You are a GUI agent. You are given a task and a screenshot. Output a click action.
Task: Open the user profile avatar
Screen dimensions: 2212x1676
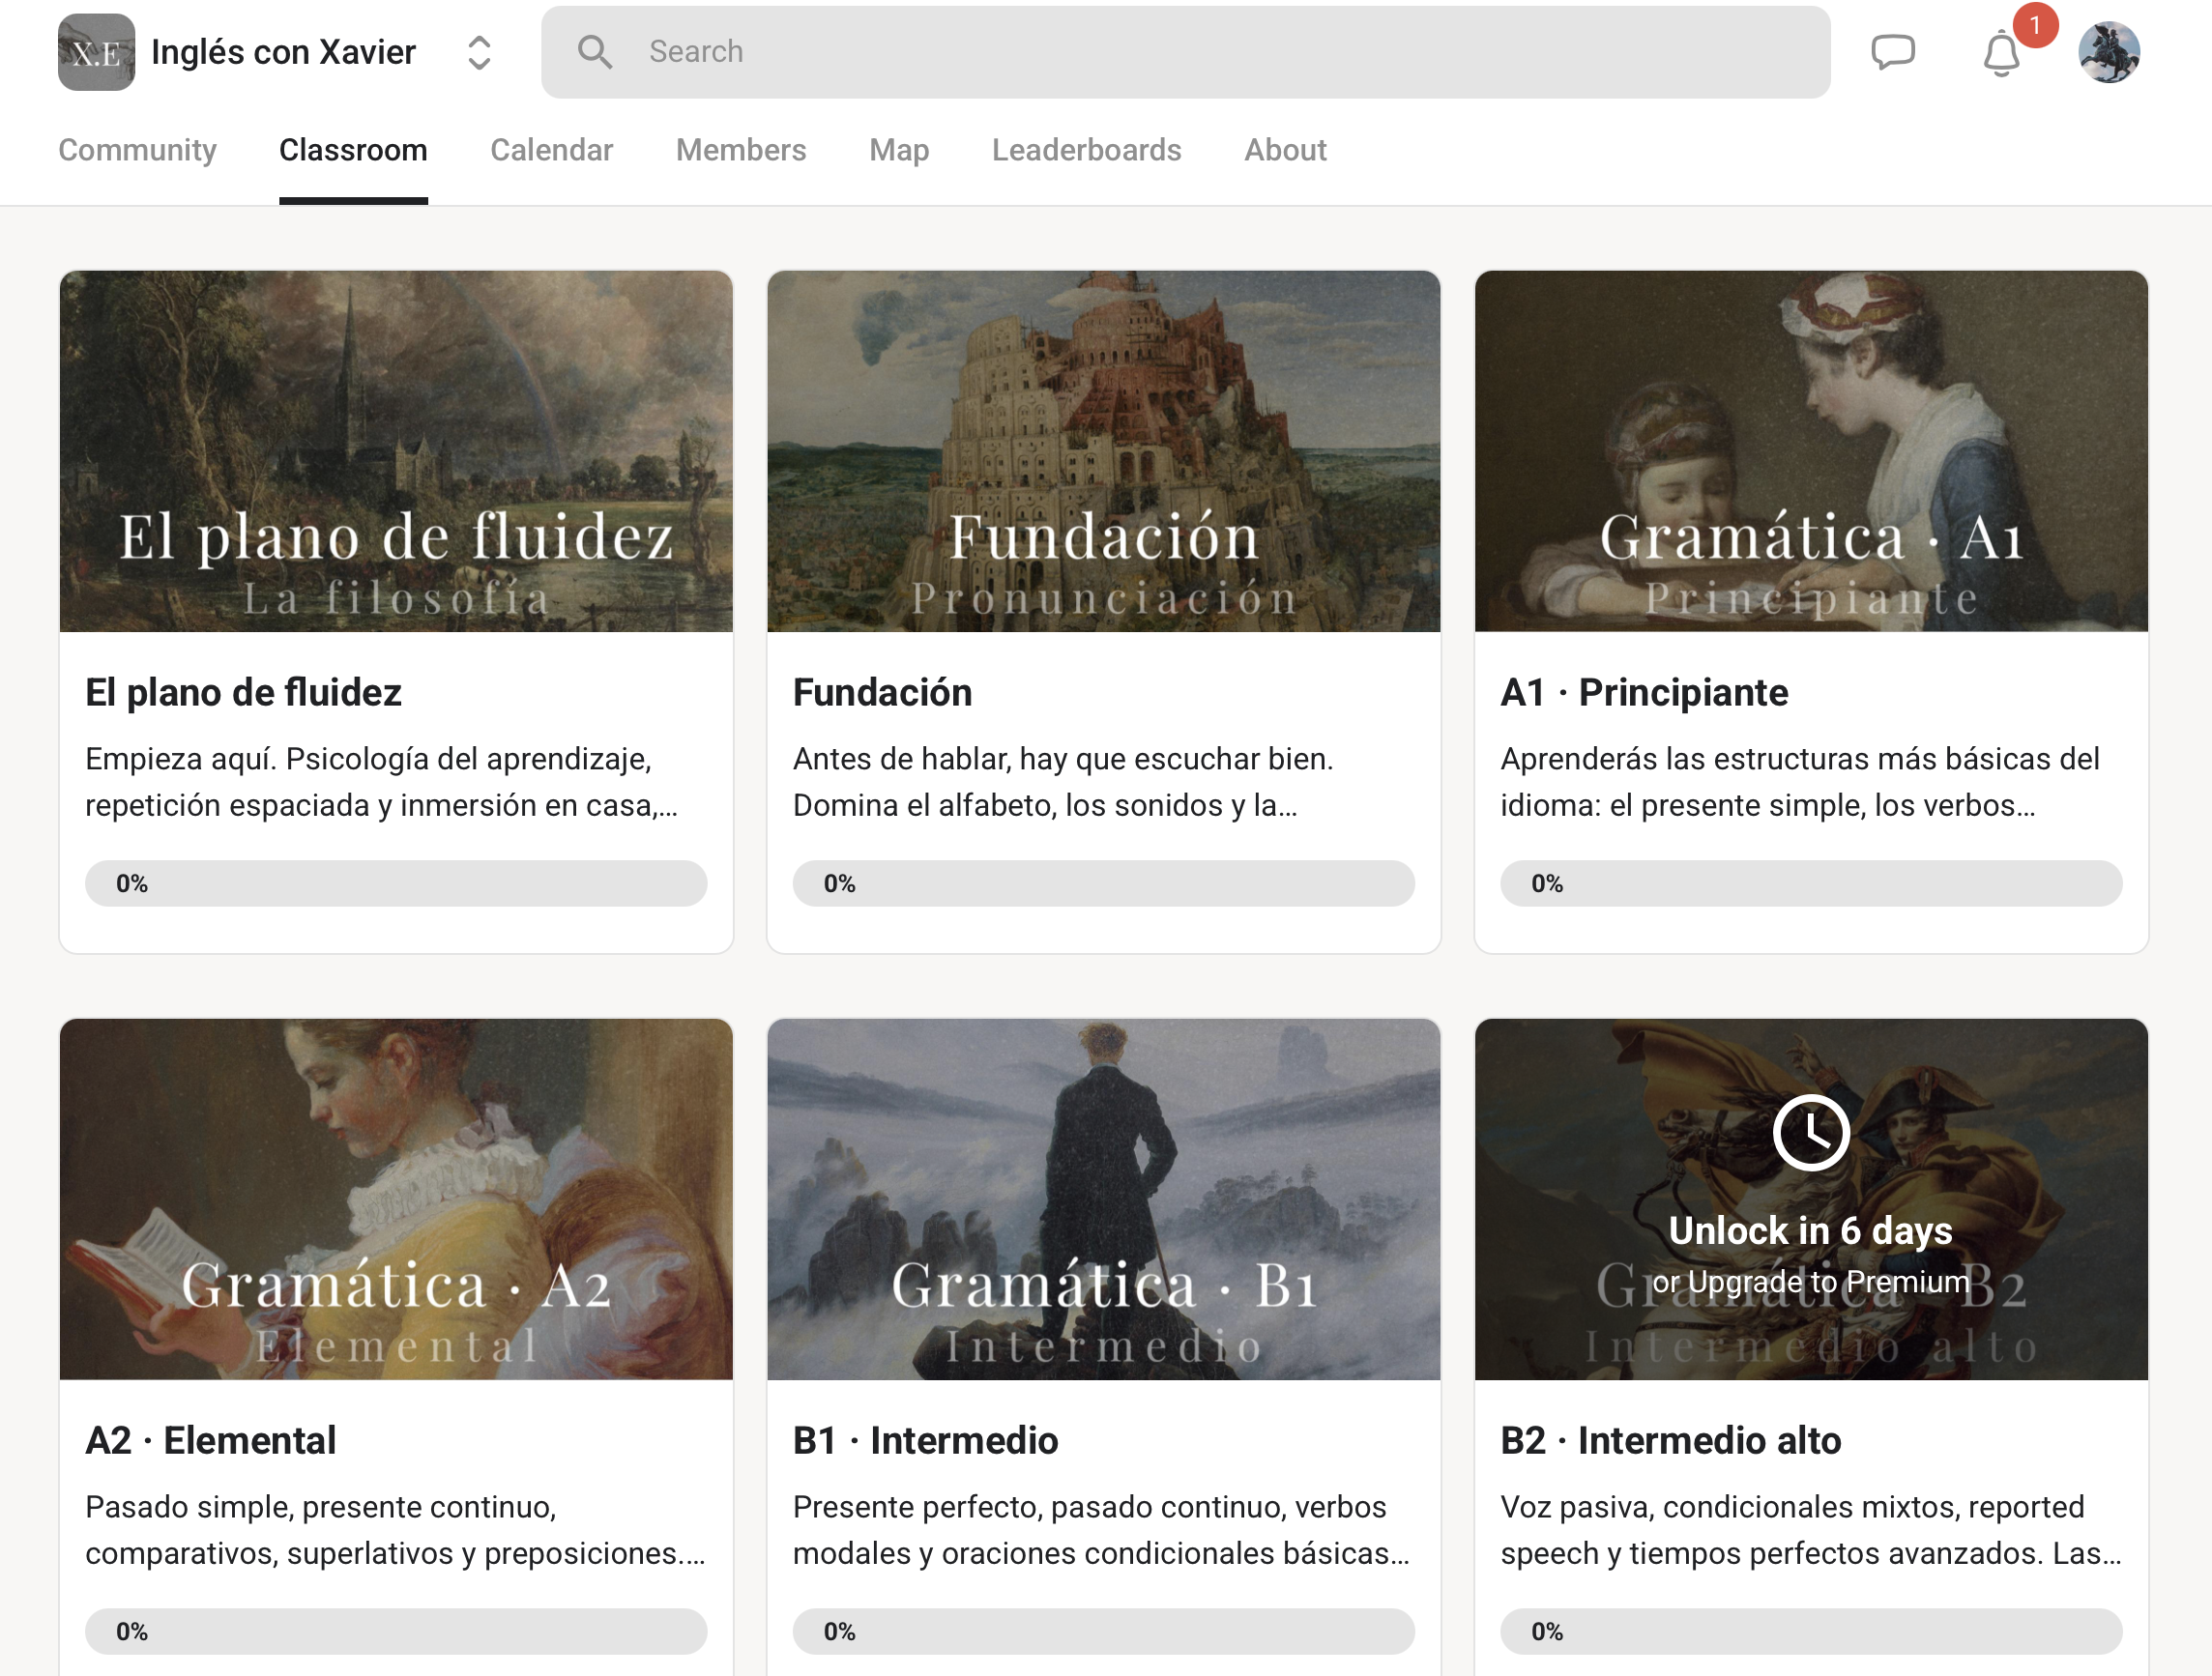pos(2108,52)
